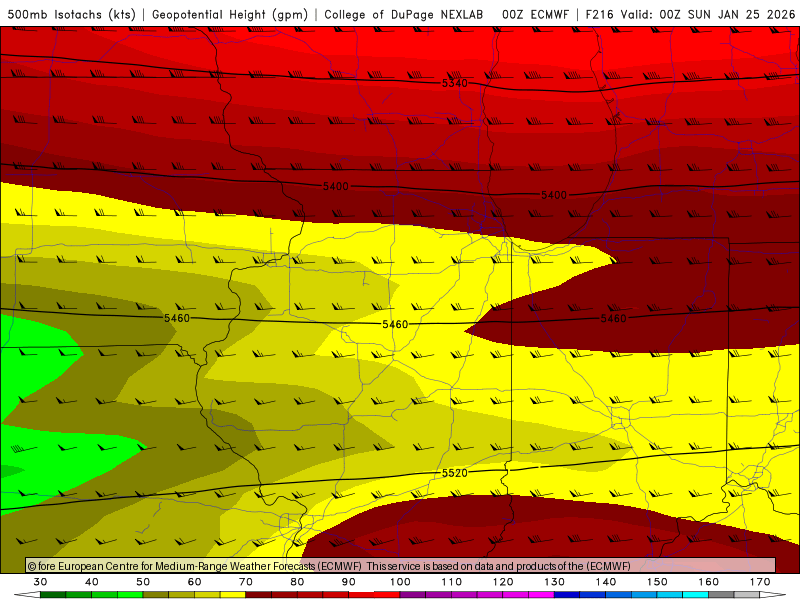
Task: Click the 'College of DuPage NEXLAB' text
Action: 404,14
